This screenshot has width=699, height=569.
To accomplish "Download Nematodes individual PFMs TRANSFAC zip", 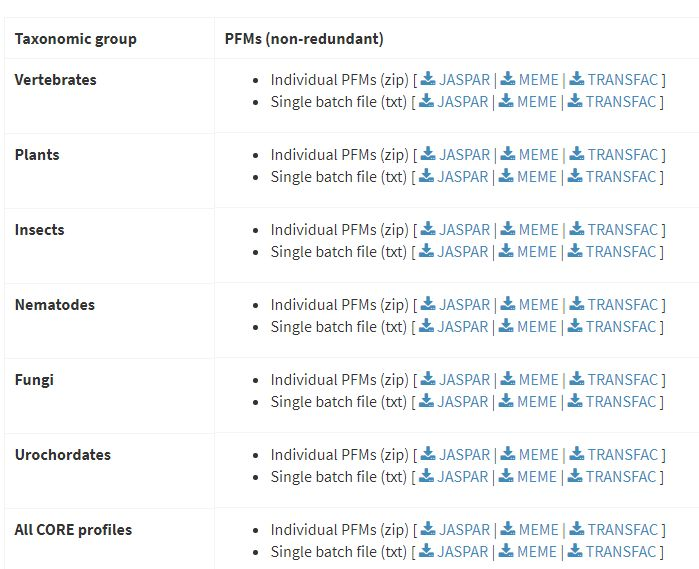I will [x=623, y=305].
